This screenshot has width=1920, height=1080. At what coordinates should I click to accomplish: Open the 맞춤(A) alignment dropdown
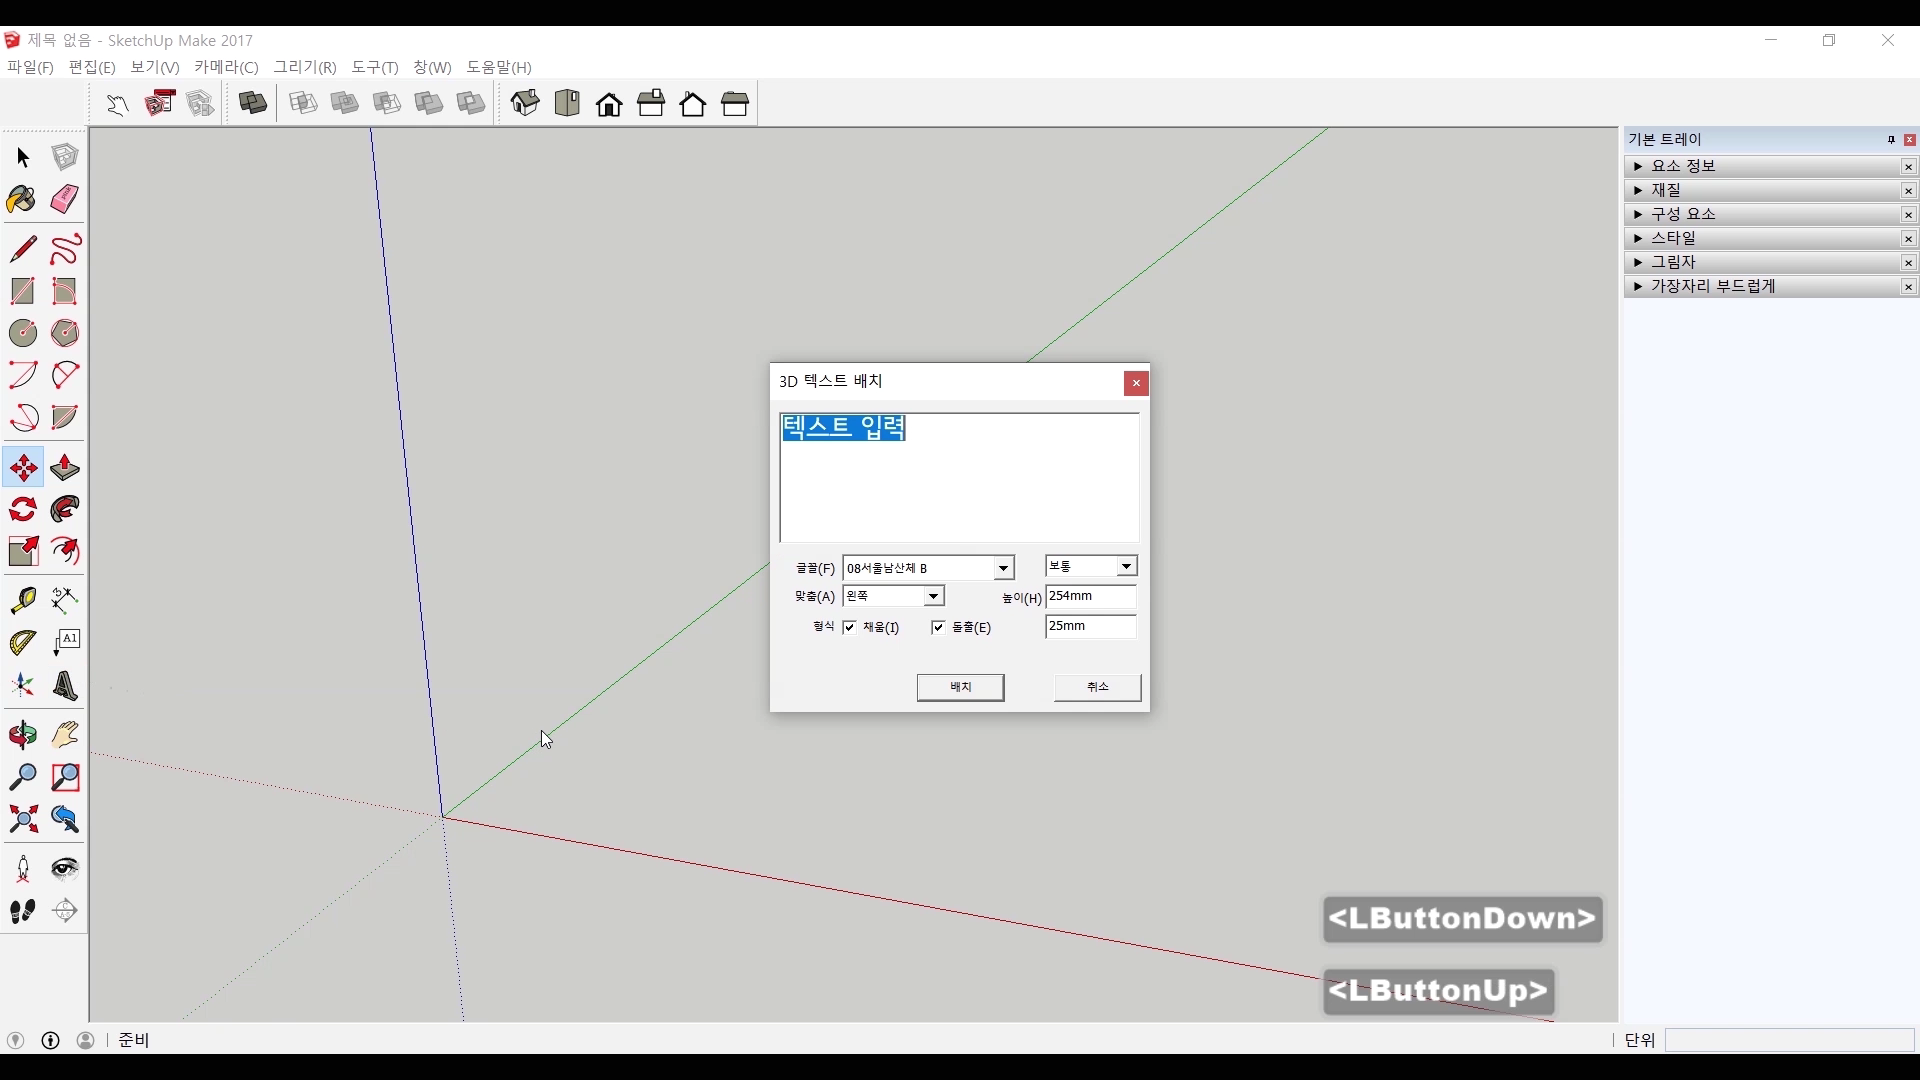click(933, 596)
